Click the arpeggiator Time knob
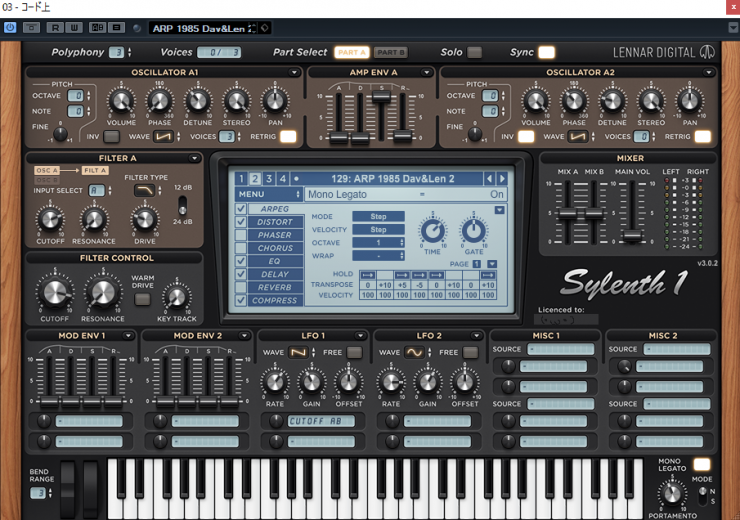Screen dimensions: 740x520 click(432, 231)
